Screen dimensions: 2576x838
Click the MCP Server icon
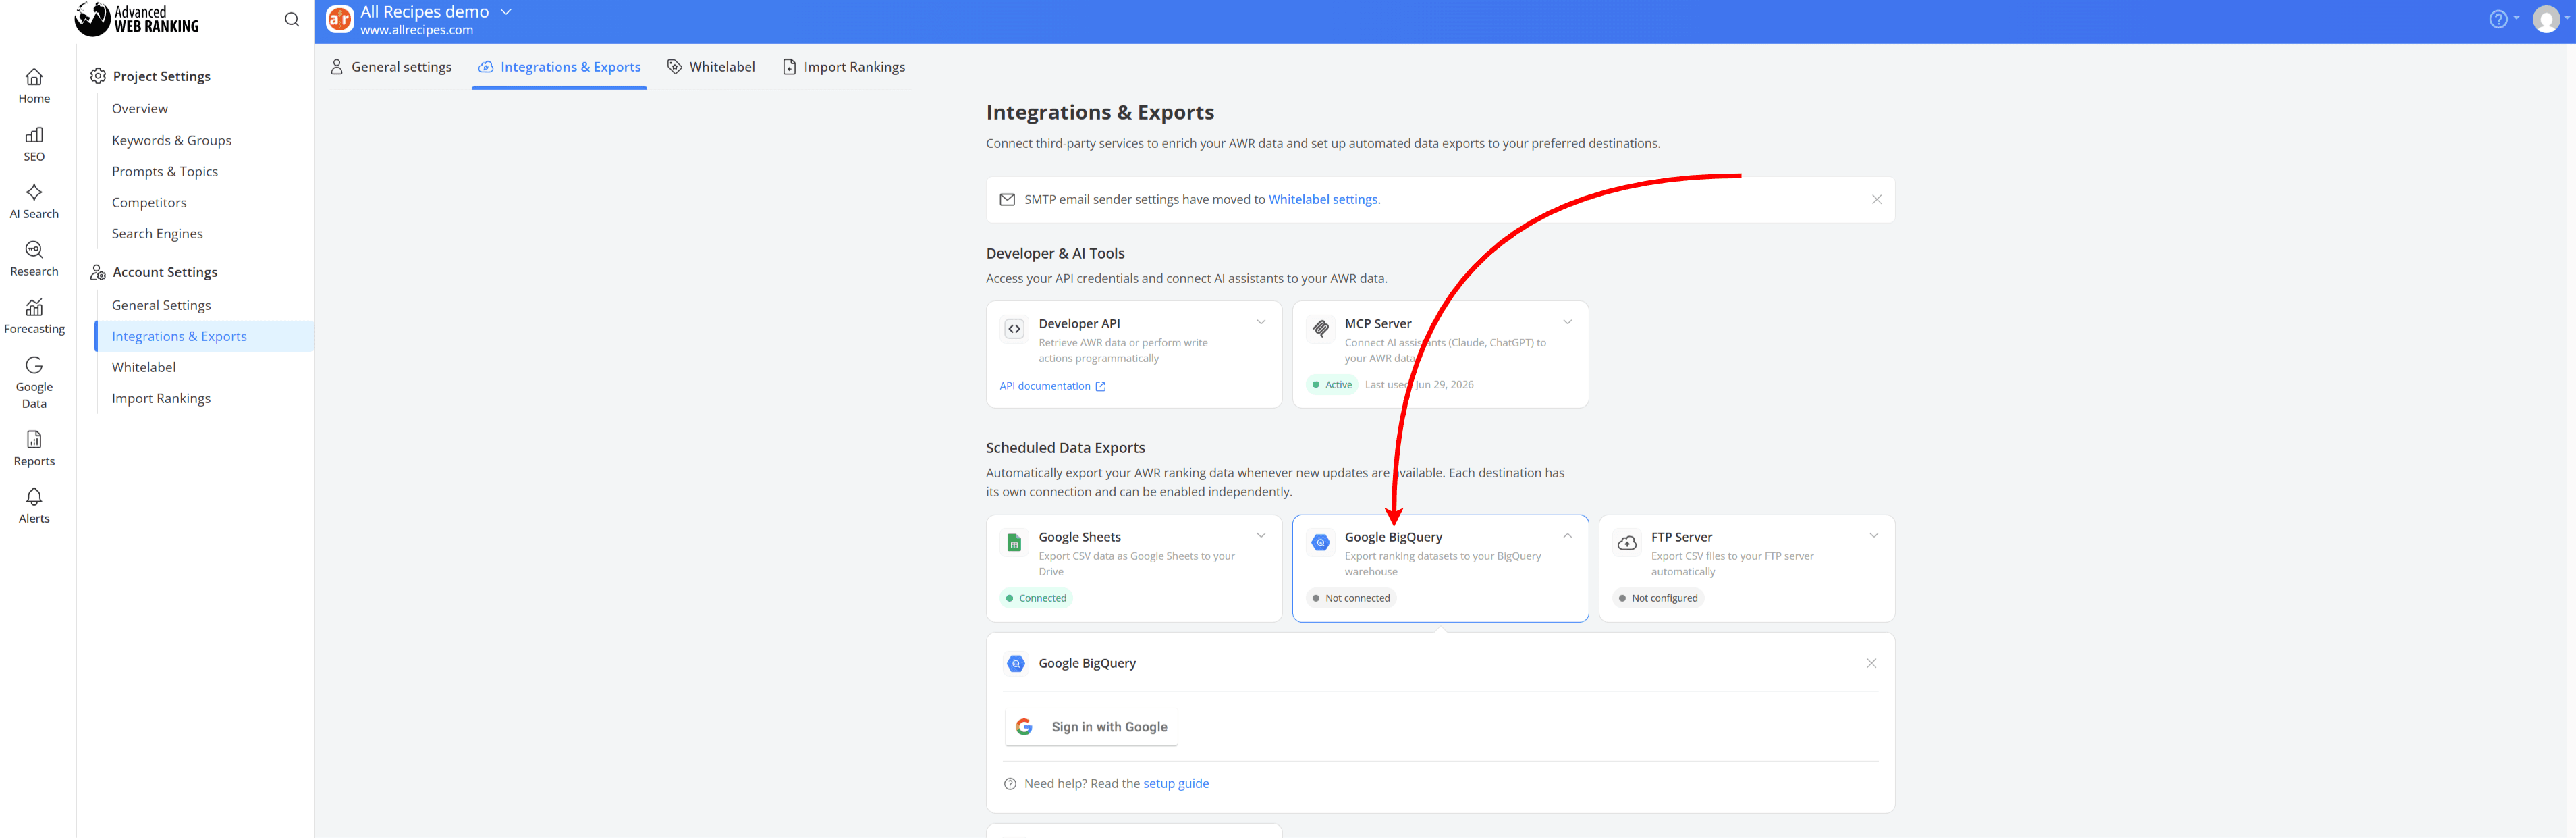coord(1320,329)
